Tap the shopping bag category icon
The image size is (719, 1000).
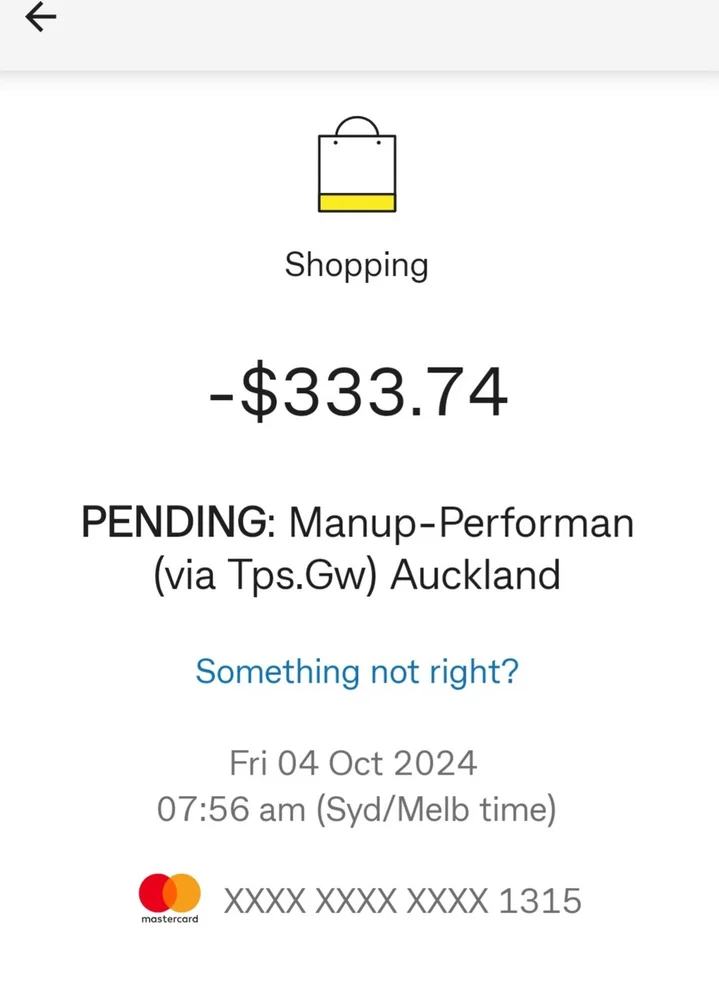(357, 165)
